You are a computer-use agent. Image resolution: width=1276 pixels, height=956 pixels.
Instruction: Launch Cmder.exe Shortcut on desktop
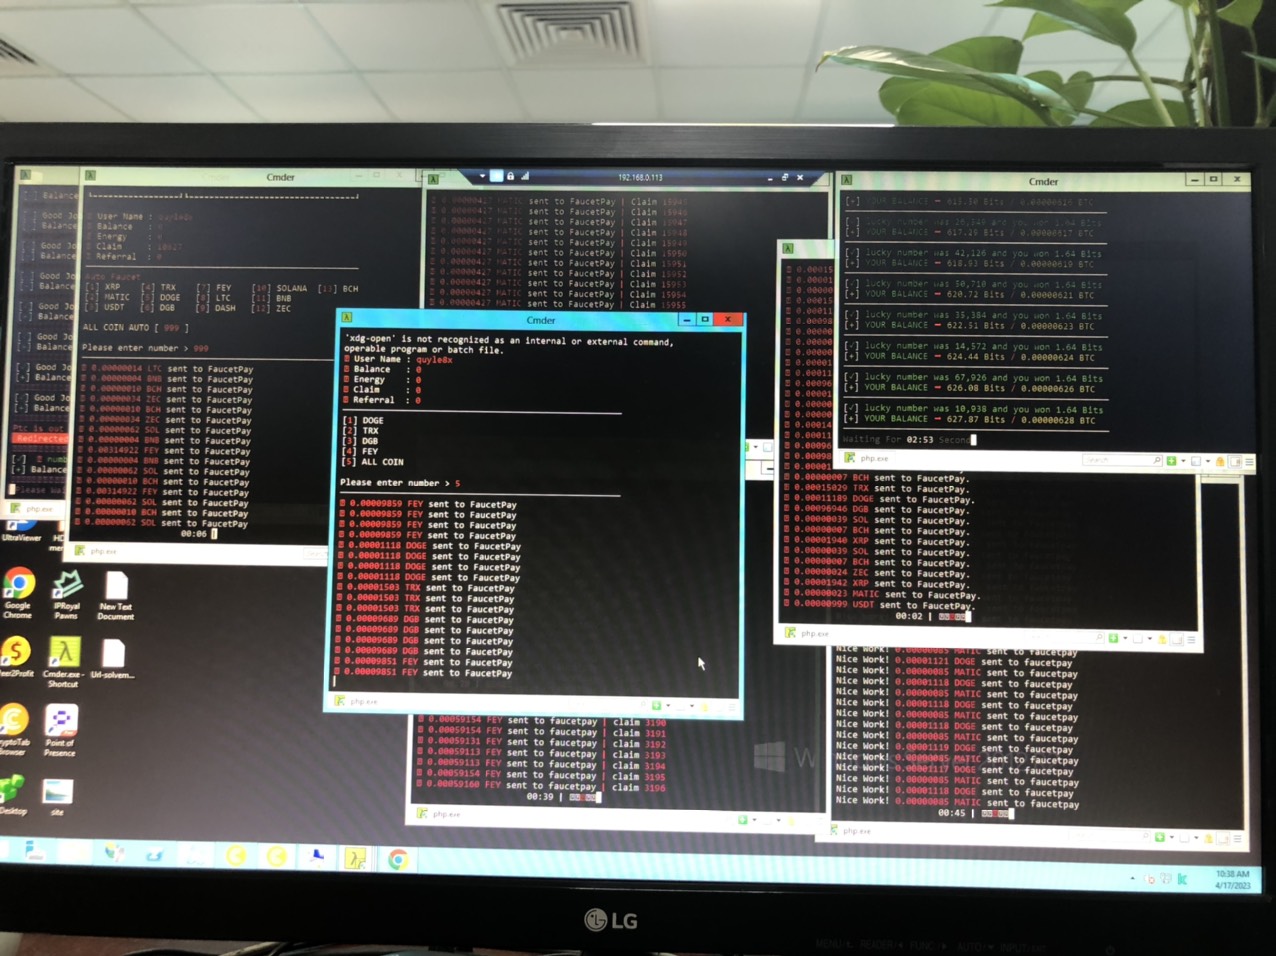pos(63,663)
